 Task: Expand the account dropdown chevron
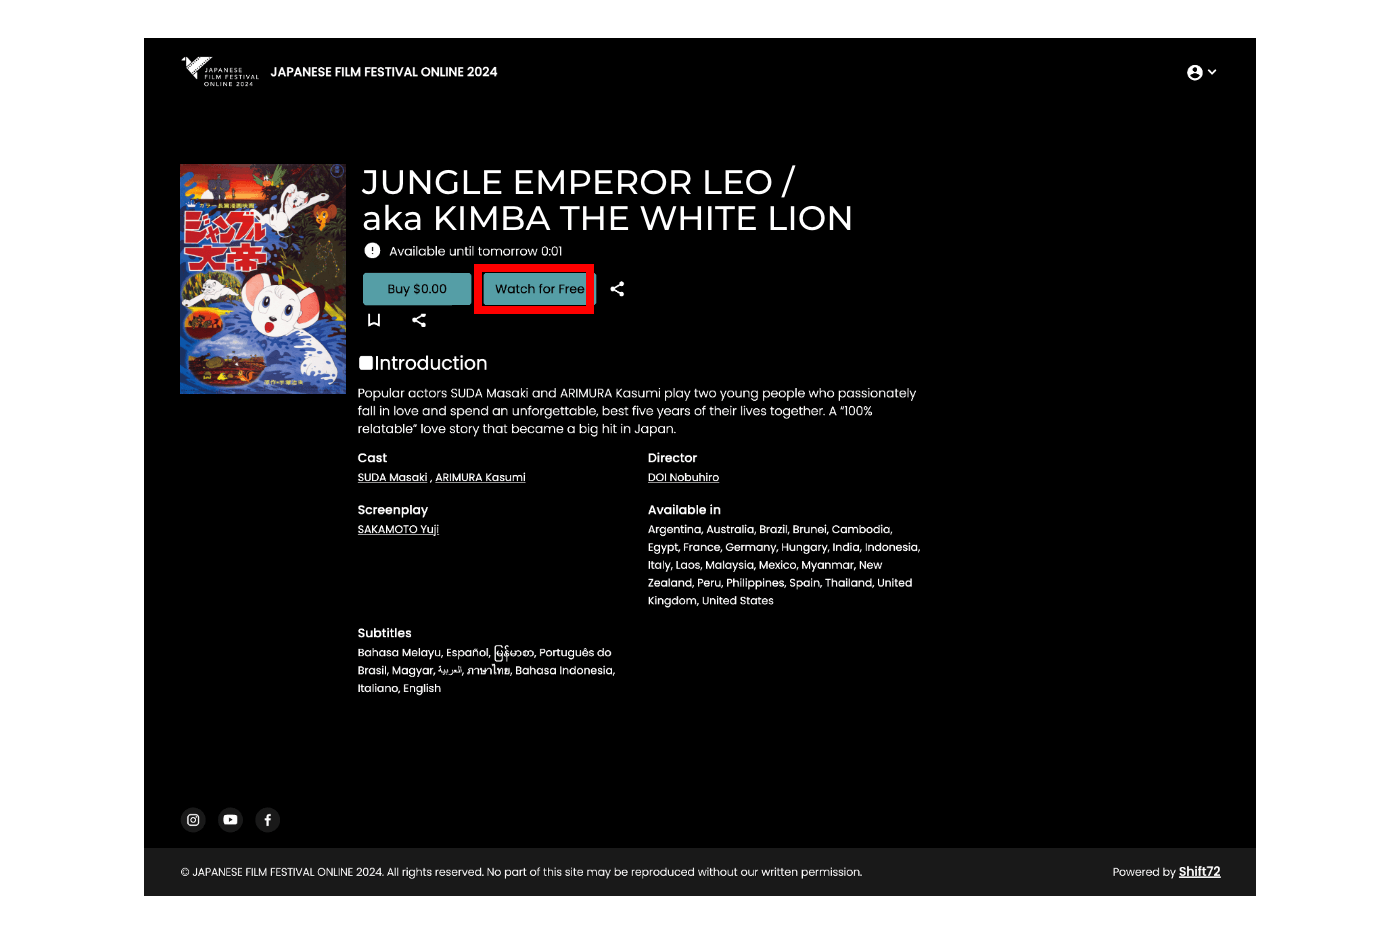(1212, 72)
